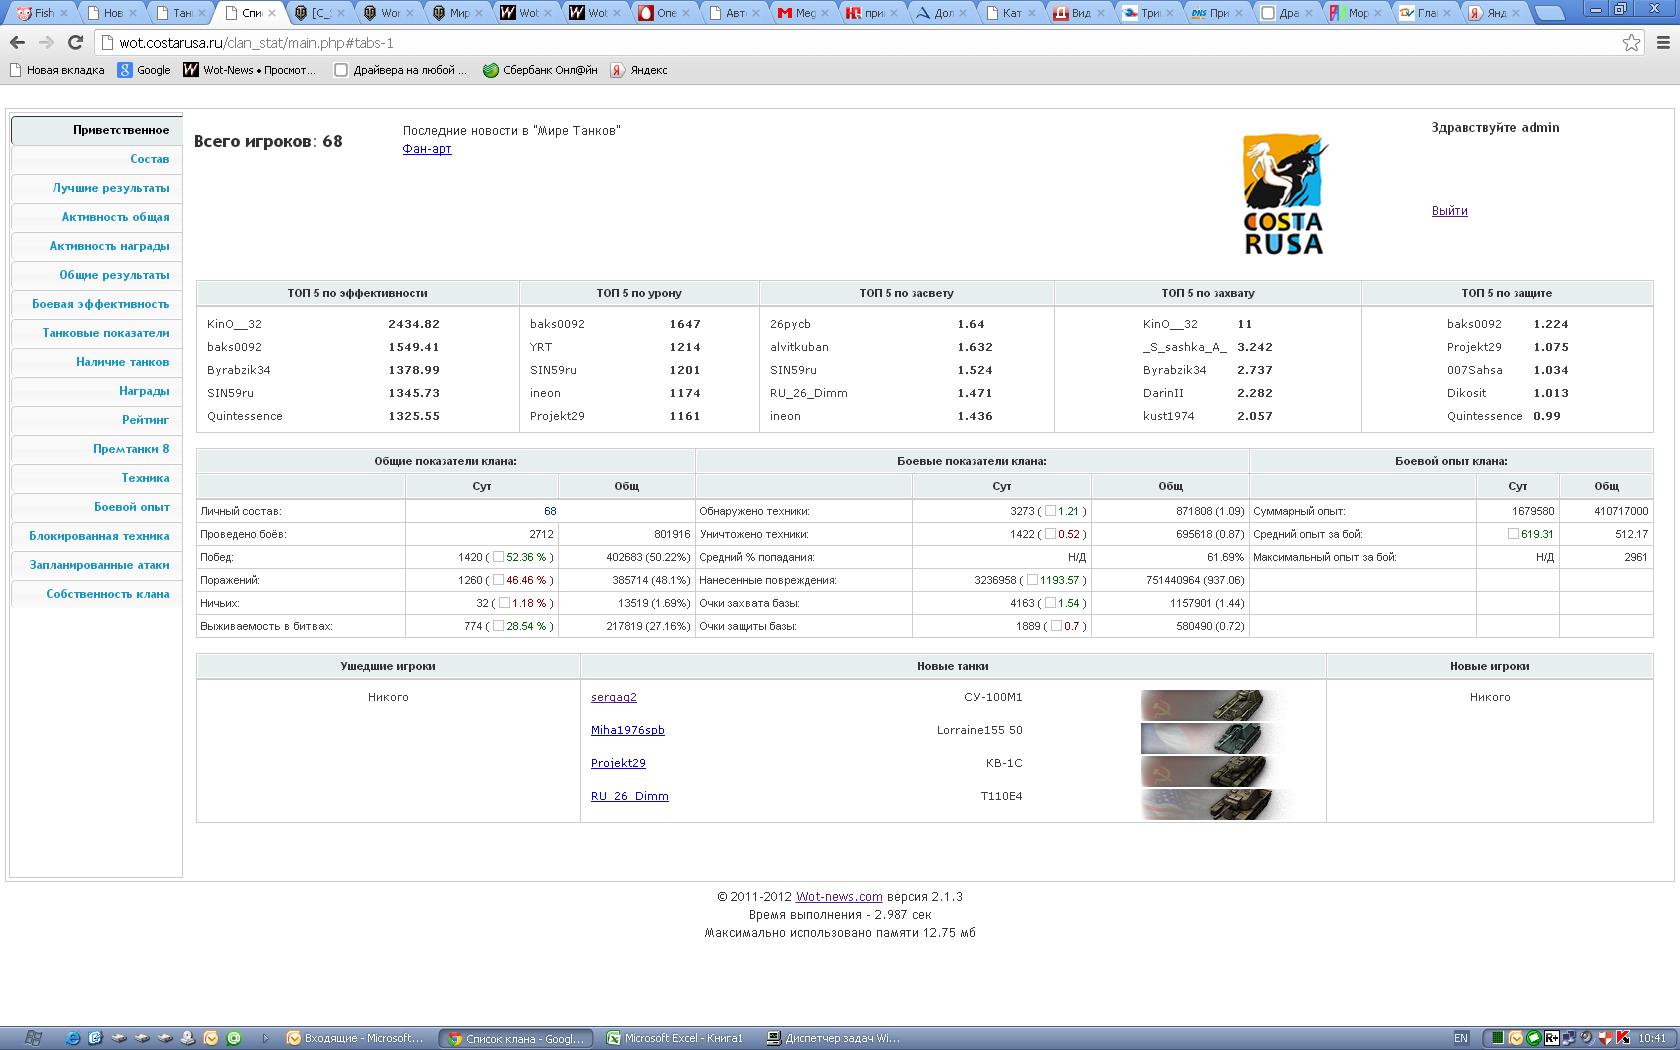
Task: Switch to Боевая эффективность sidebar tab
Action: [100, 304]
